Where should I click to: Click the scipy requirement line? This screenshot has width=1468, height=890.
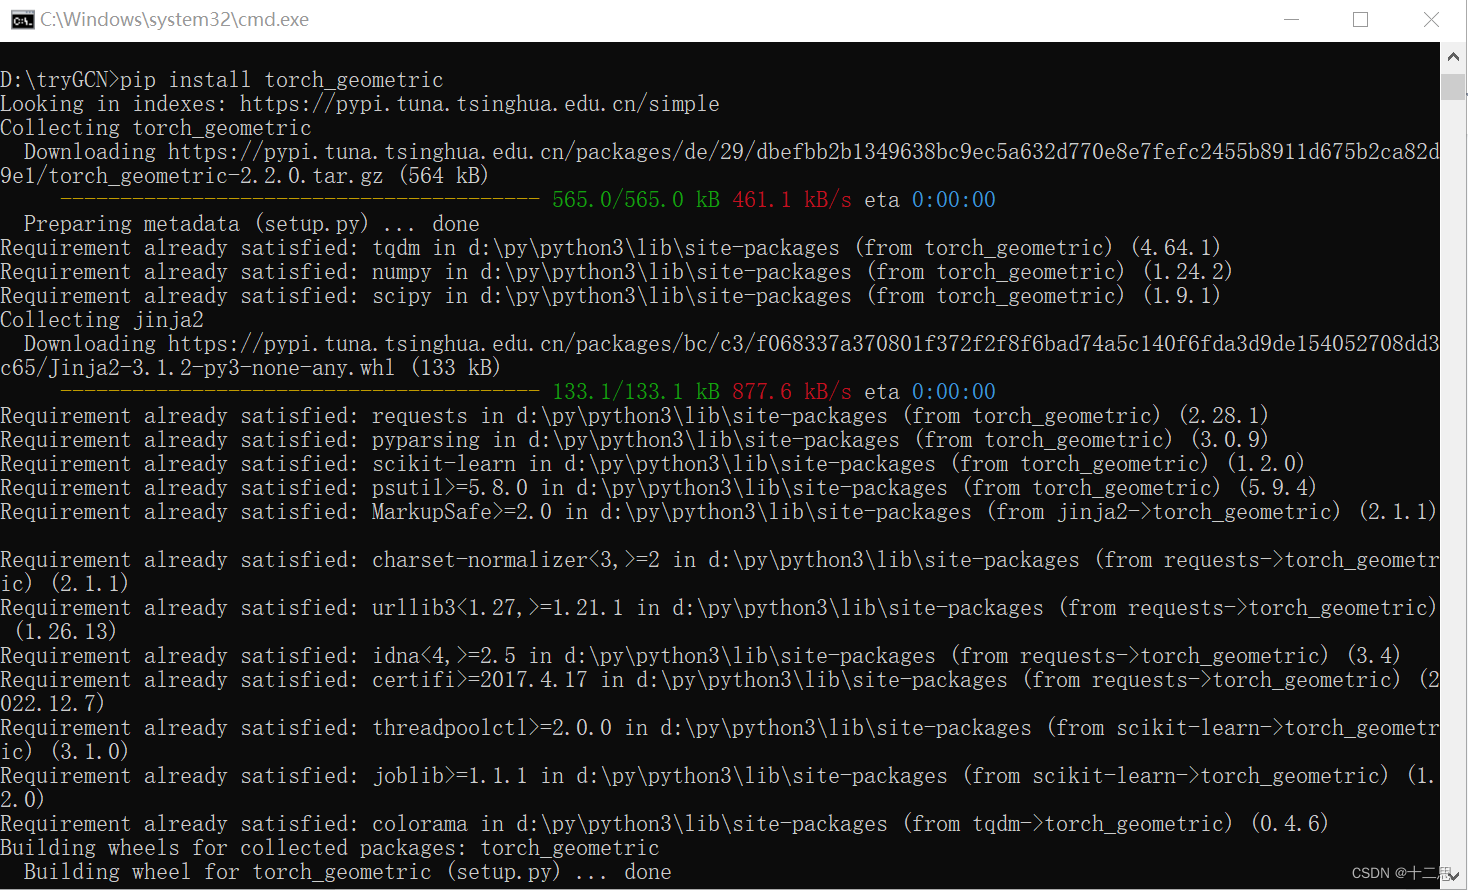[610, 296]
